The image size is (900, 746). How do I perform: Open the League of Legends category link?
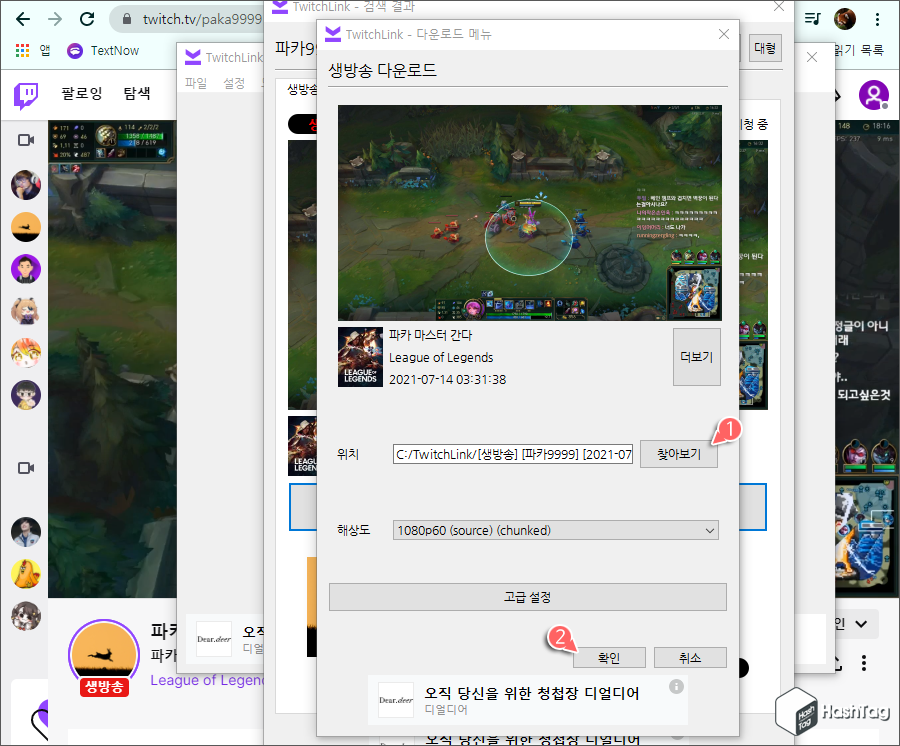click(207, 680)
